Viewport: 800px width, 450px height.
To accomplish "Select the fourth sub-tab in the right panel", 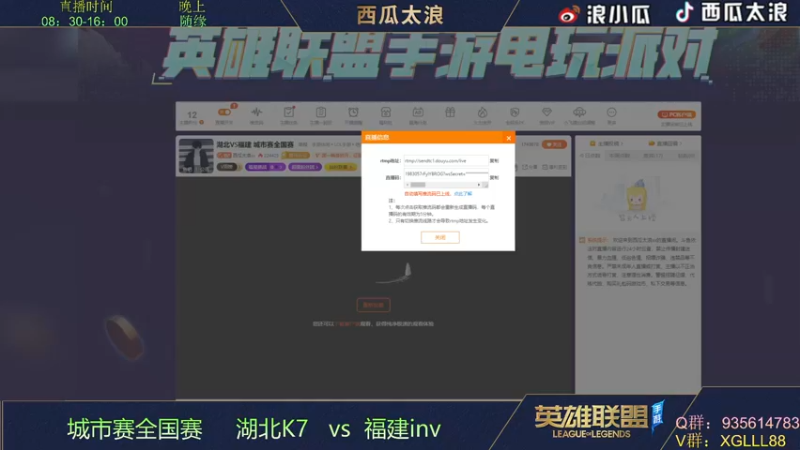I will tap(686, 156).
